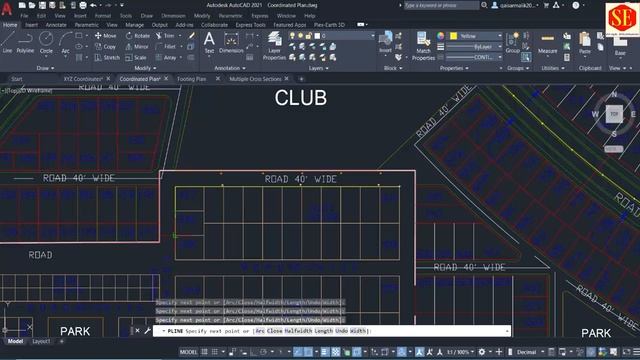Toggle the drawing grid display in status bar

pyautogui.click(x=204, y=352)
